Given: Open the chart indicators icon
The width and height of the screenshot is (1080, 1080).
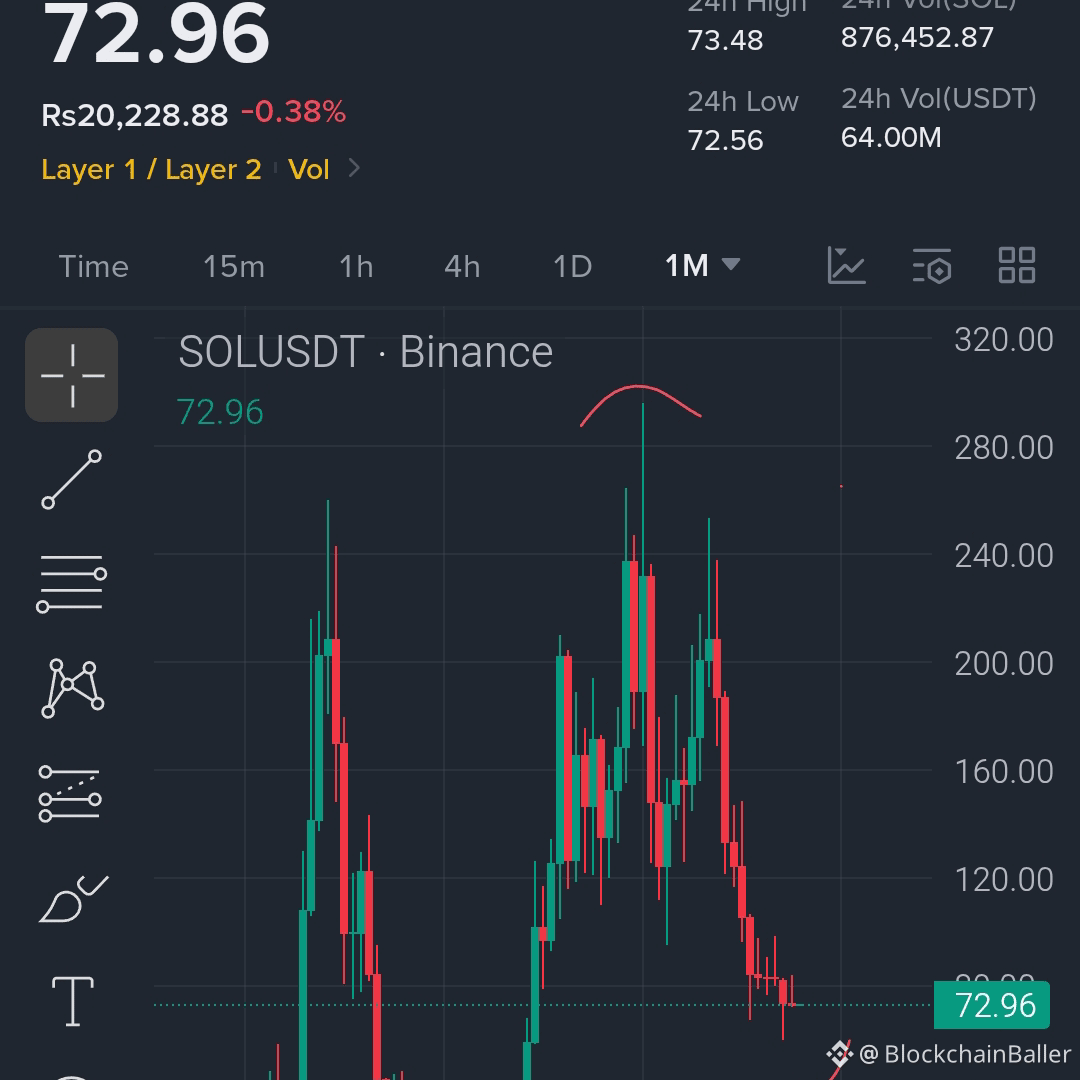Looking at the screenshot, I should [846, 265].
